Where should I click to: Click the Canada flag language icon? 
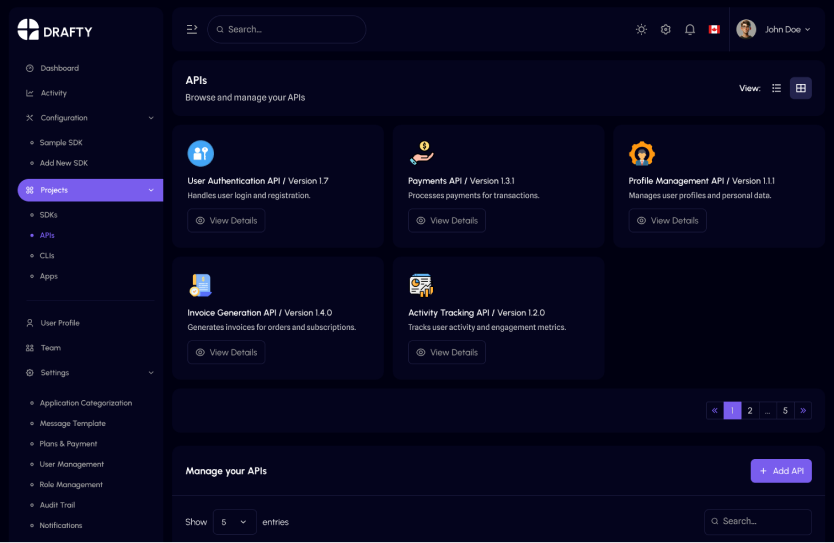(x=714, y=29)
